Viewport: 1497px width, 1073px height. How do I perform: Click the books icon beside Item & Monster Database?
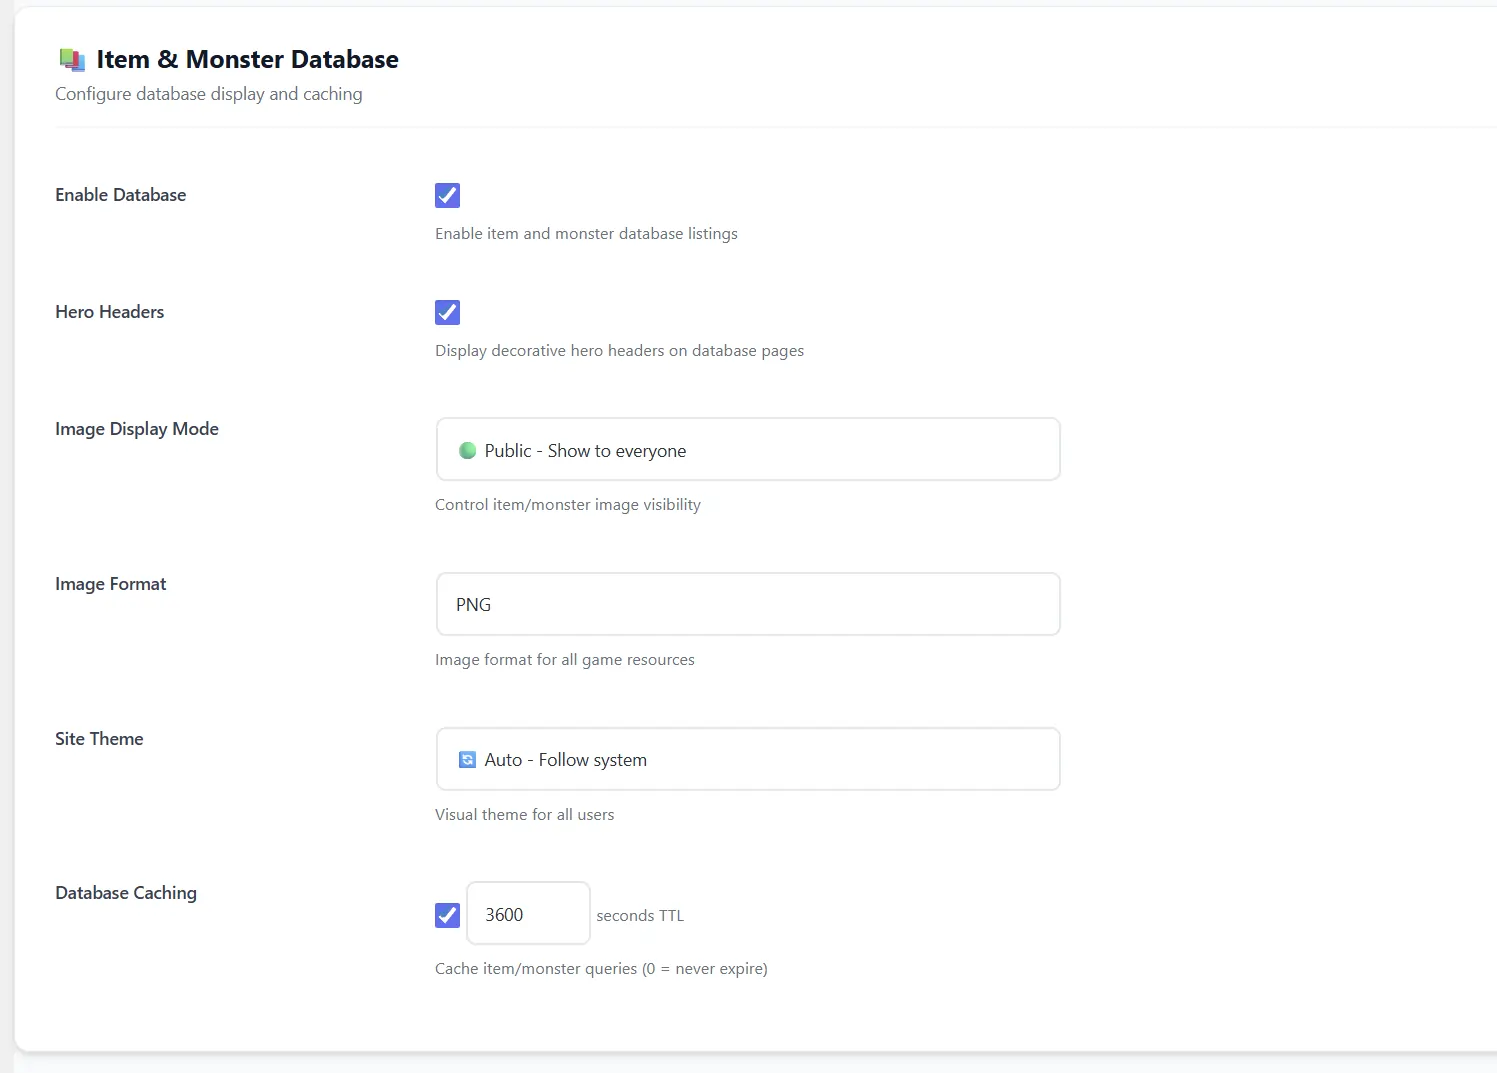(72, 60)
